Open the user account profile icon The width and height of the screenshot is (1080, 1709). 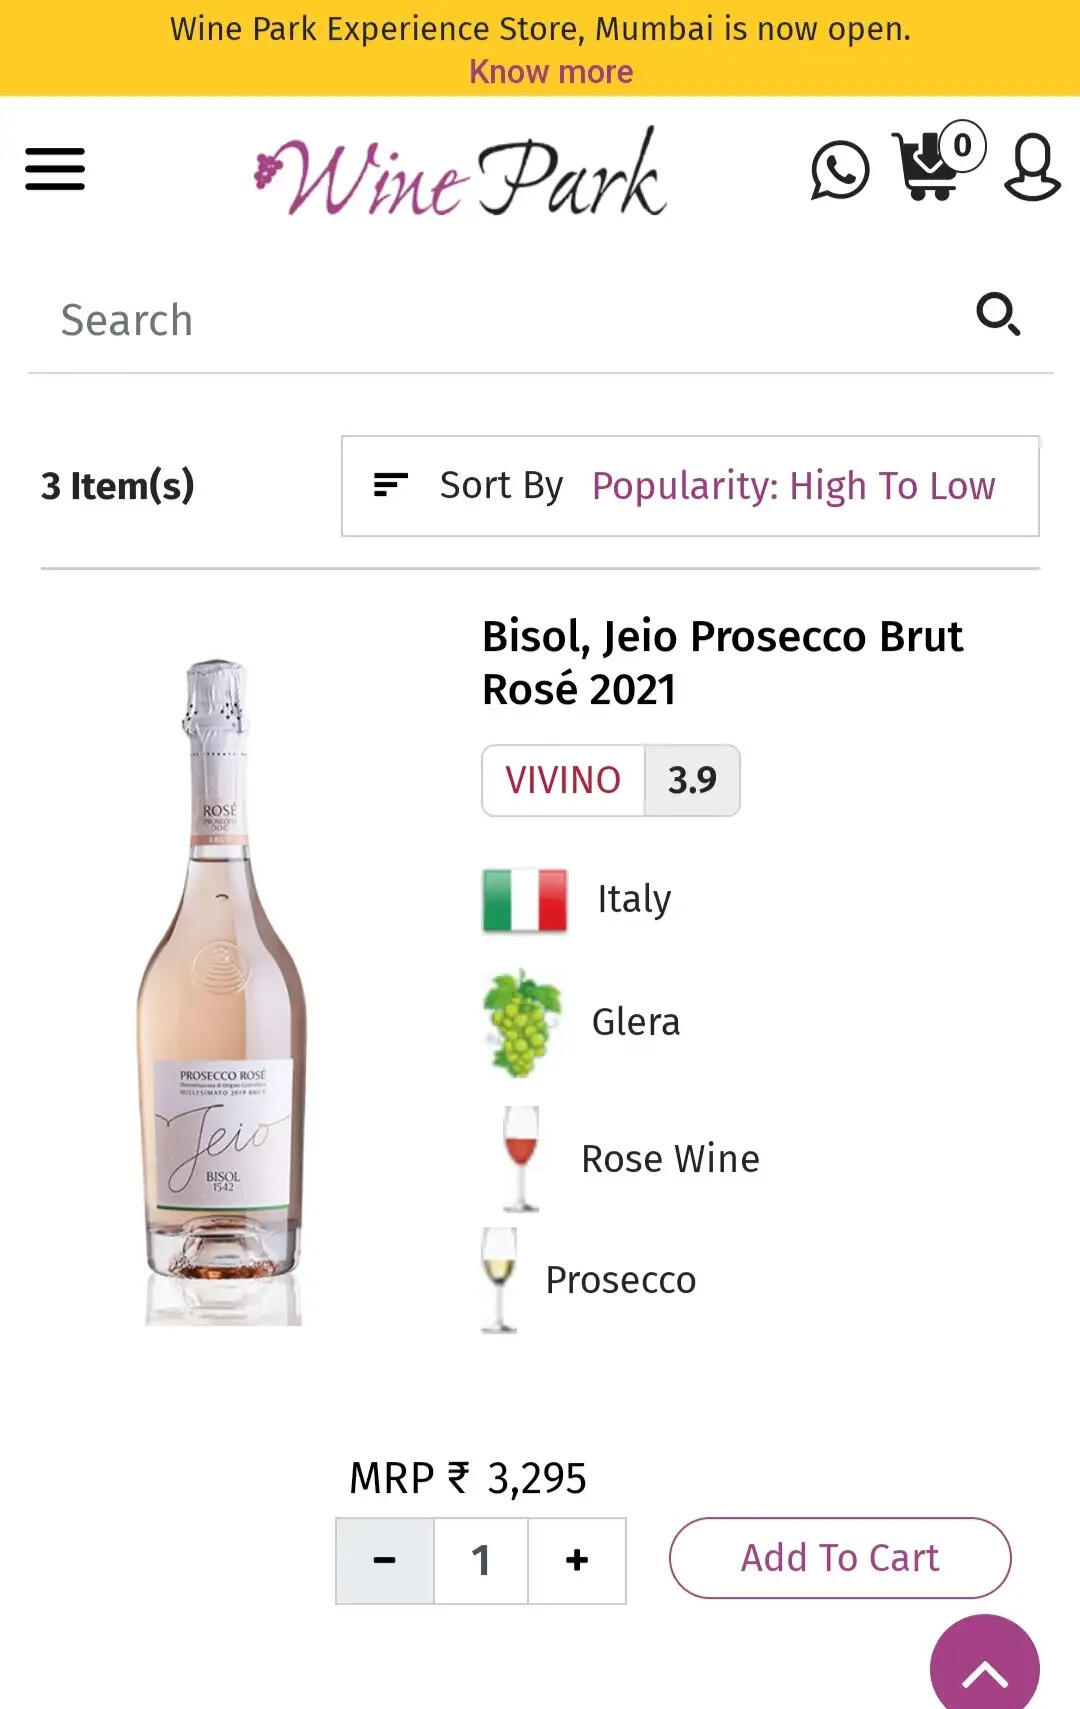[x=1032, y=168]
